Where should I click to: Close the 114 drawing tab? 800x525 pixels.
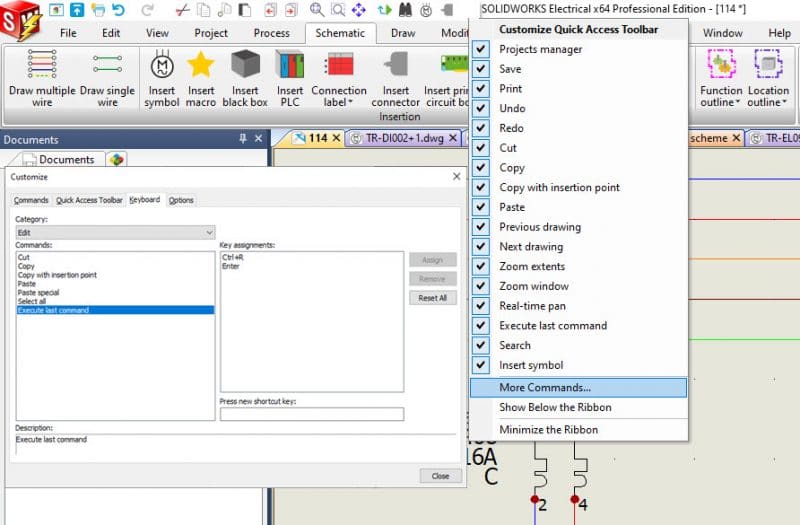point(336,138)
